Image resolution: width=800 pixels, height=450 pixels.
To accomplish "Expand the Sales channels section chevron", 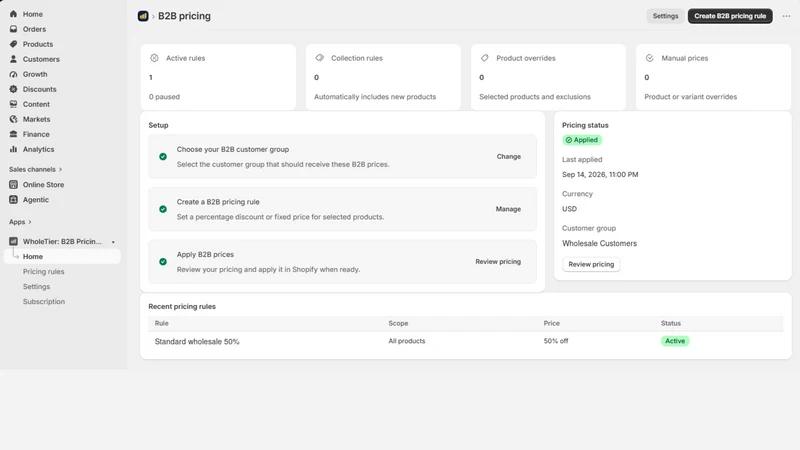I will coord(60,169).
